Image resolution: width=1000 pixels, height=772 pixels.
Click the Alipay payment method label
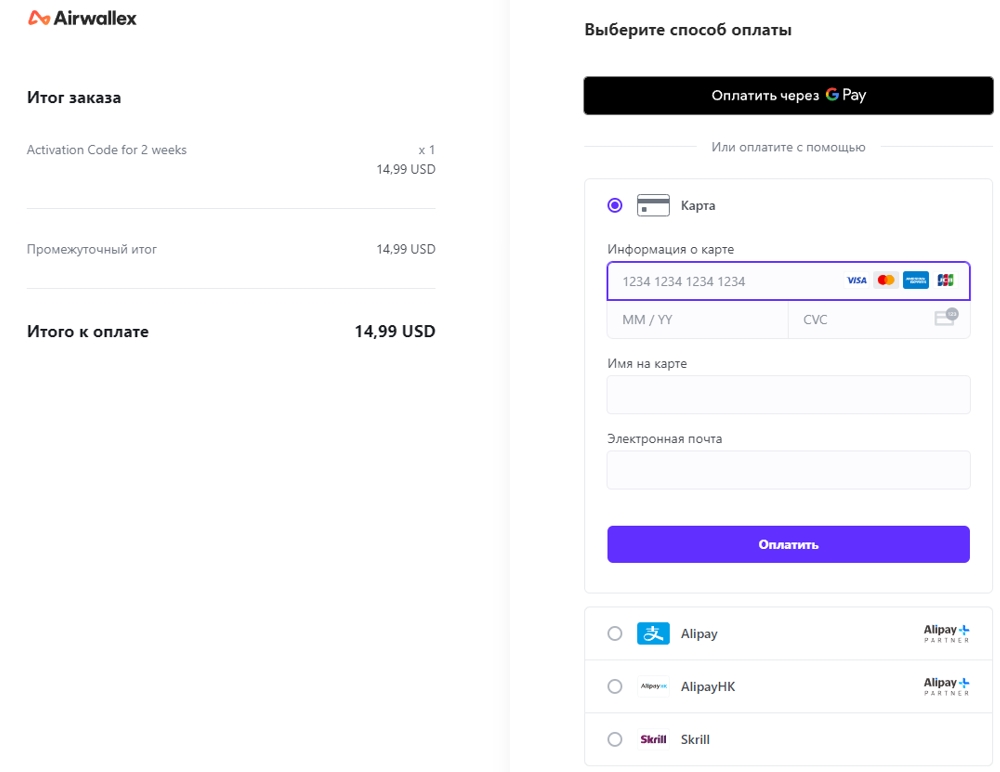[x=699, y=634]
